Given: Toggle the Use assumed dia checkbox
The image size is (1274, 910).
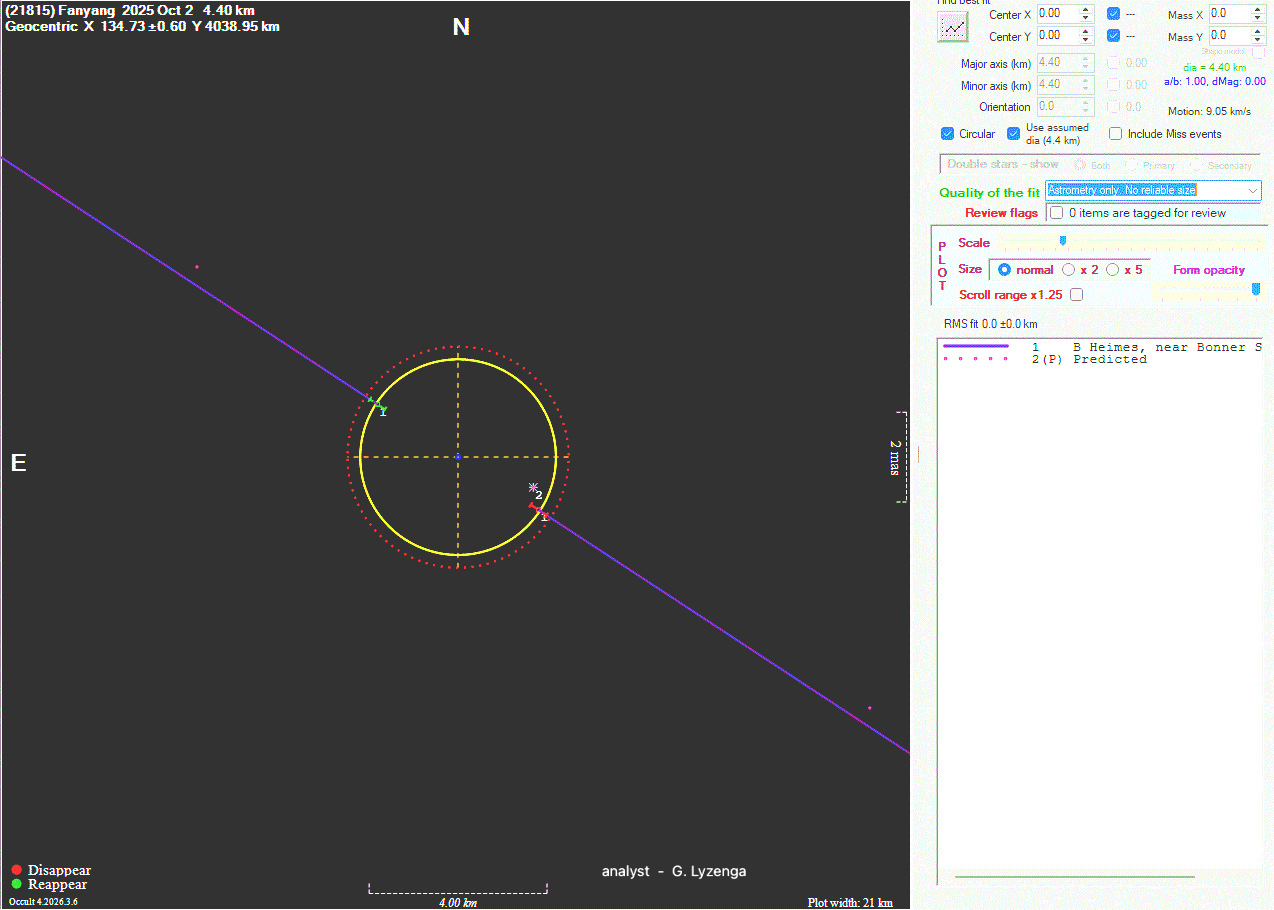Looking at the screenshot, I should [1014, 134].
